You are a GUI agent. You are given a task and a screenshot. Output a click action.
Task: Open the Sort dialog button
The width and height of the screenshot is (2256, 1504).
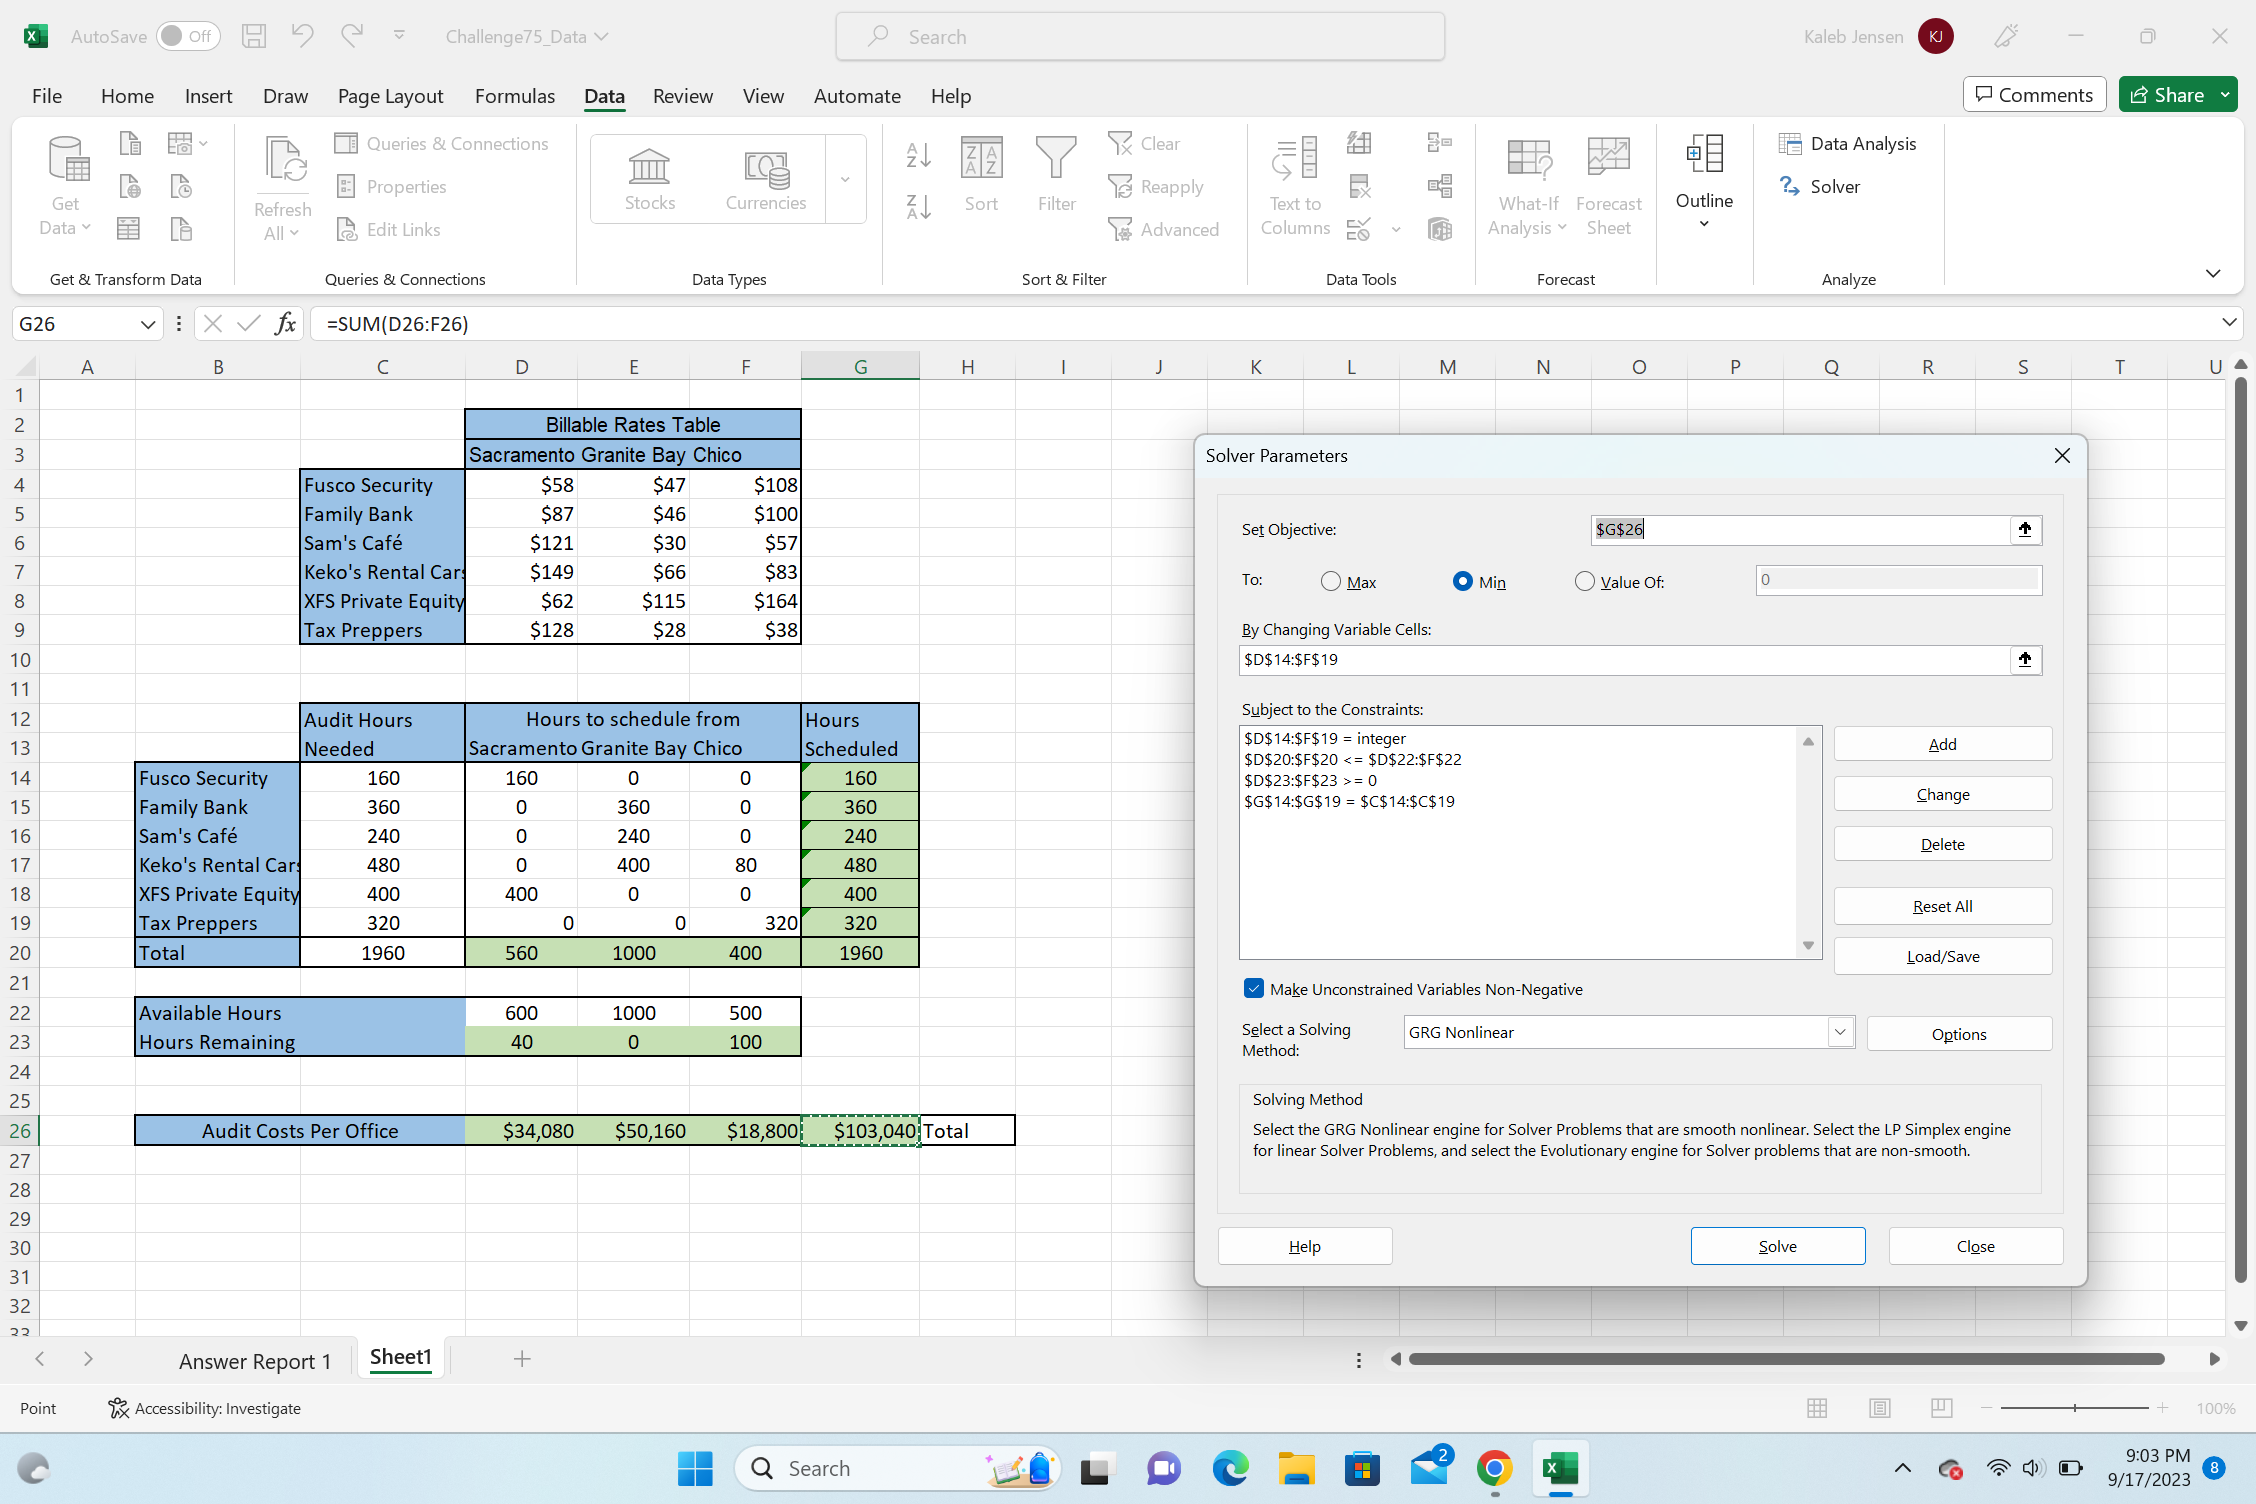click(981, 175)
